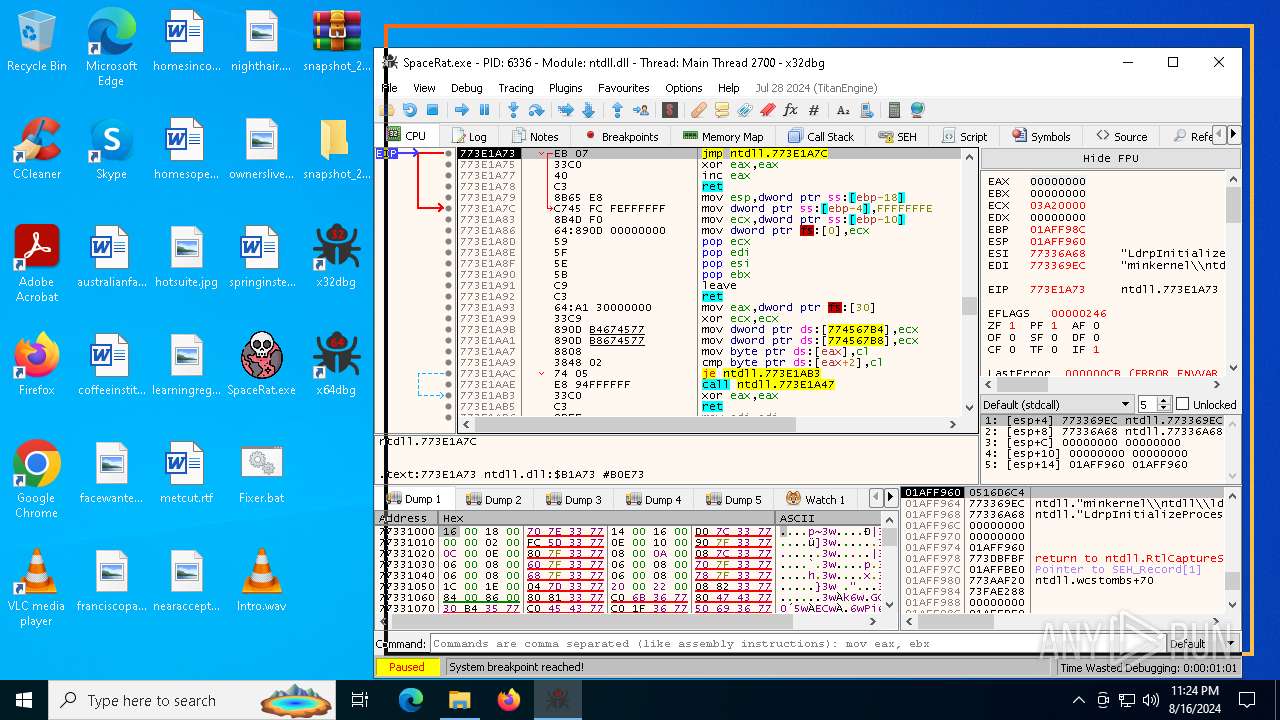Open Scylla plugin icon in toolbar

pos(670,110)
